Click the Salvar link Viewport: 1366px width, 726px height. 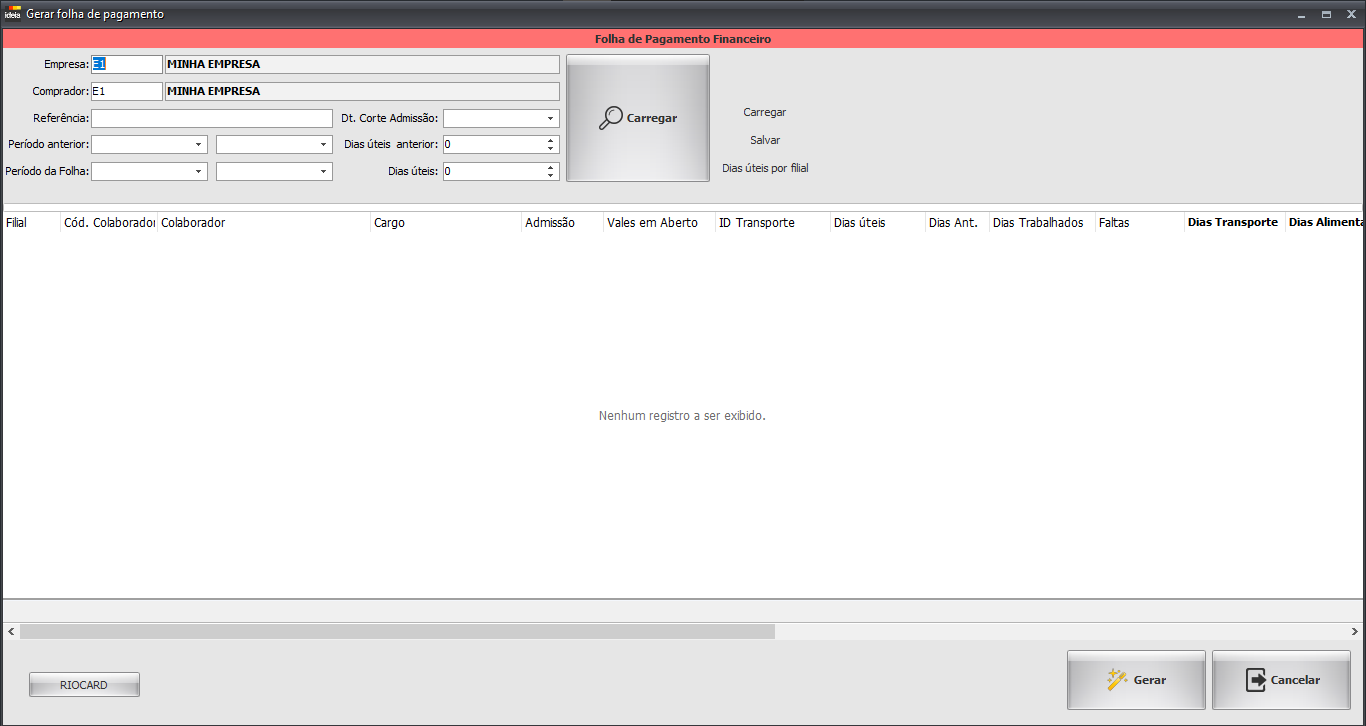pyautogui.click(x=765, y=140)
